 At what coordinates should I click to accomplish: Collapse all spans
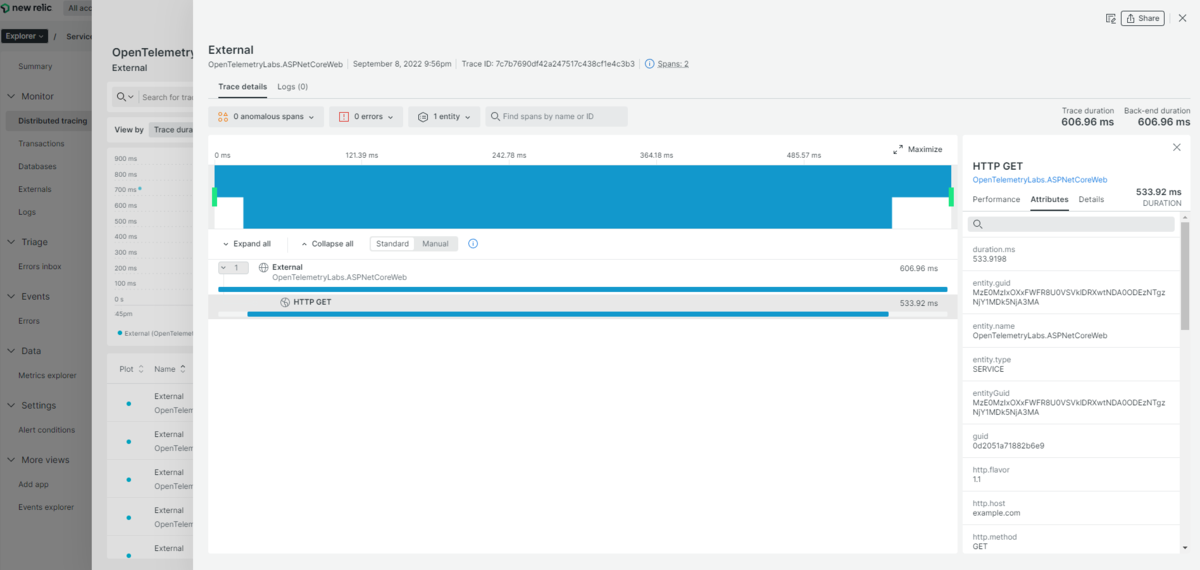[x=327, y=244]
